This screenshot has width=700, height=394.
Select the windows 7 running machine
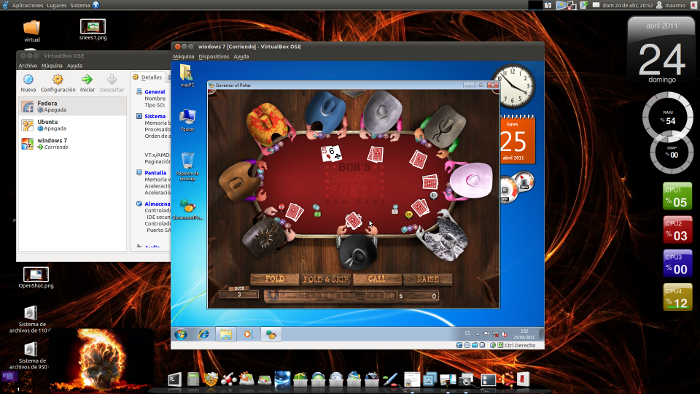(73, 143)
